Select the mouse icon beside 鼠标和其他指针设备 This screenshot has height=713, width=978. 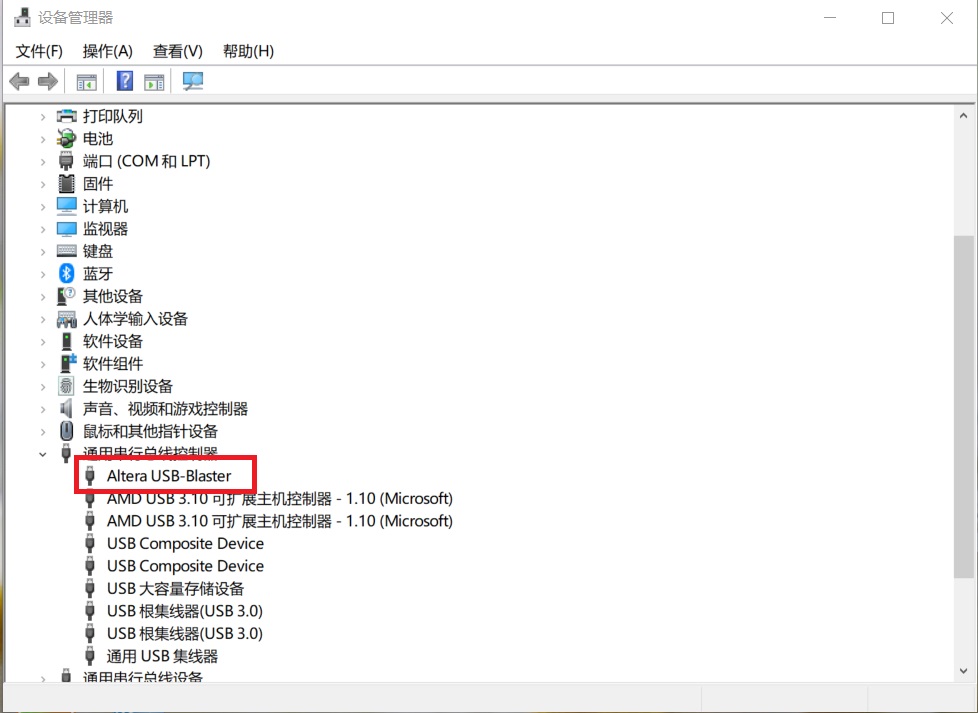(x=67, y=431)
